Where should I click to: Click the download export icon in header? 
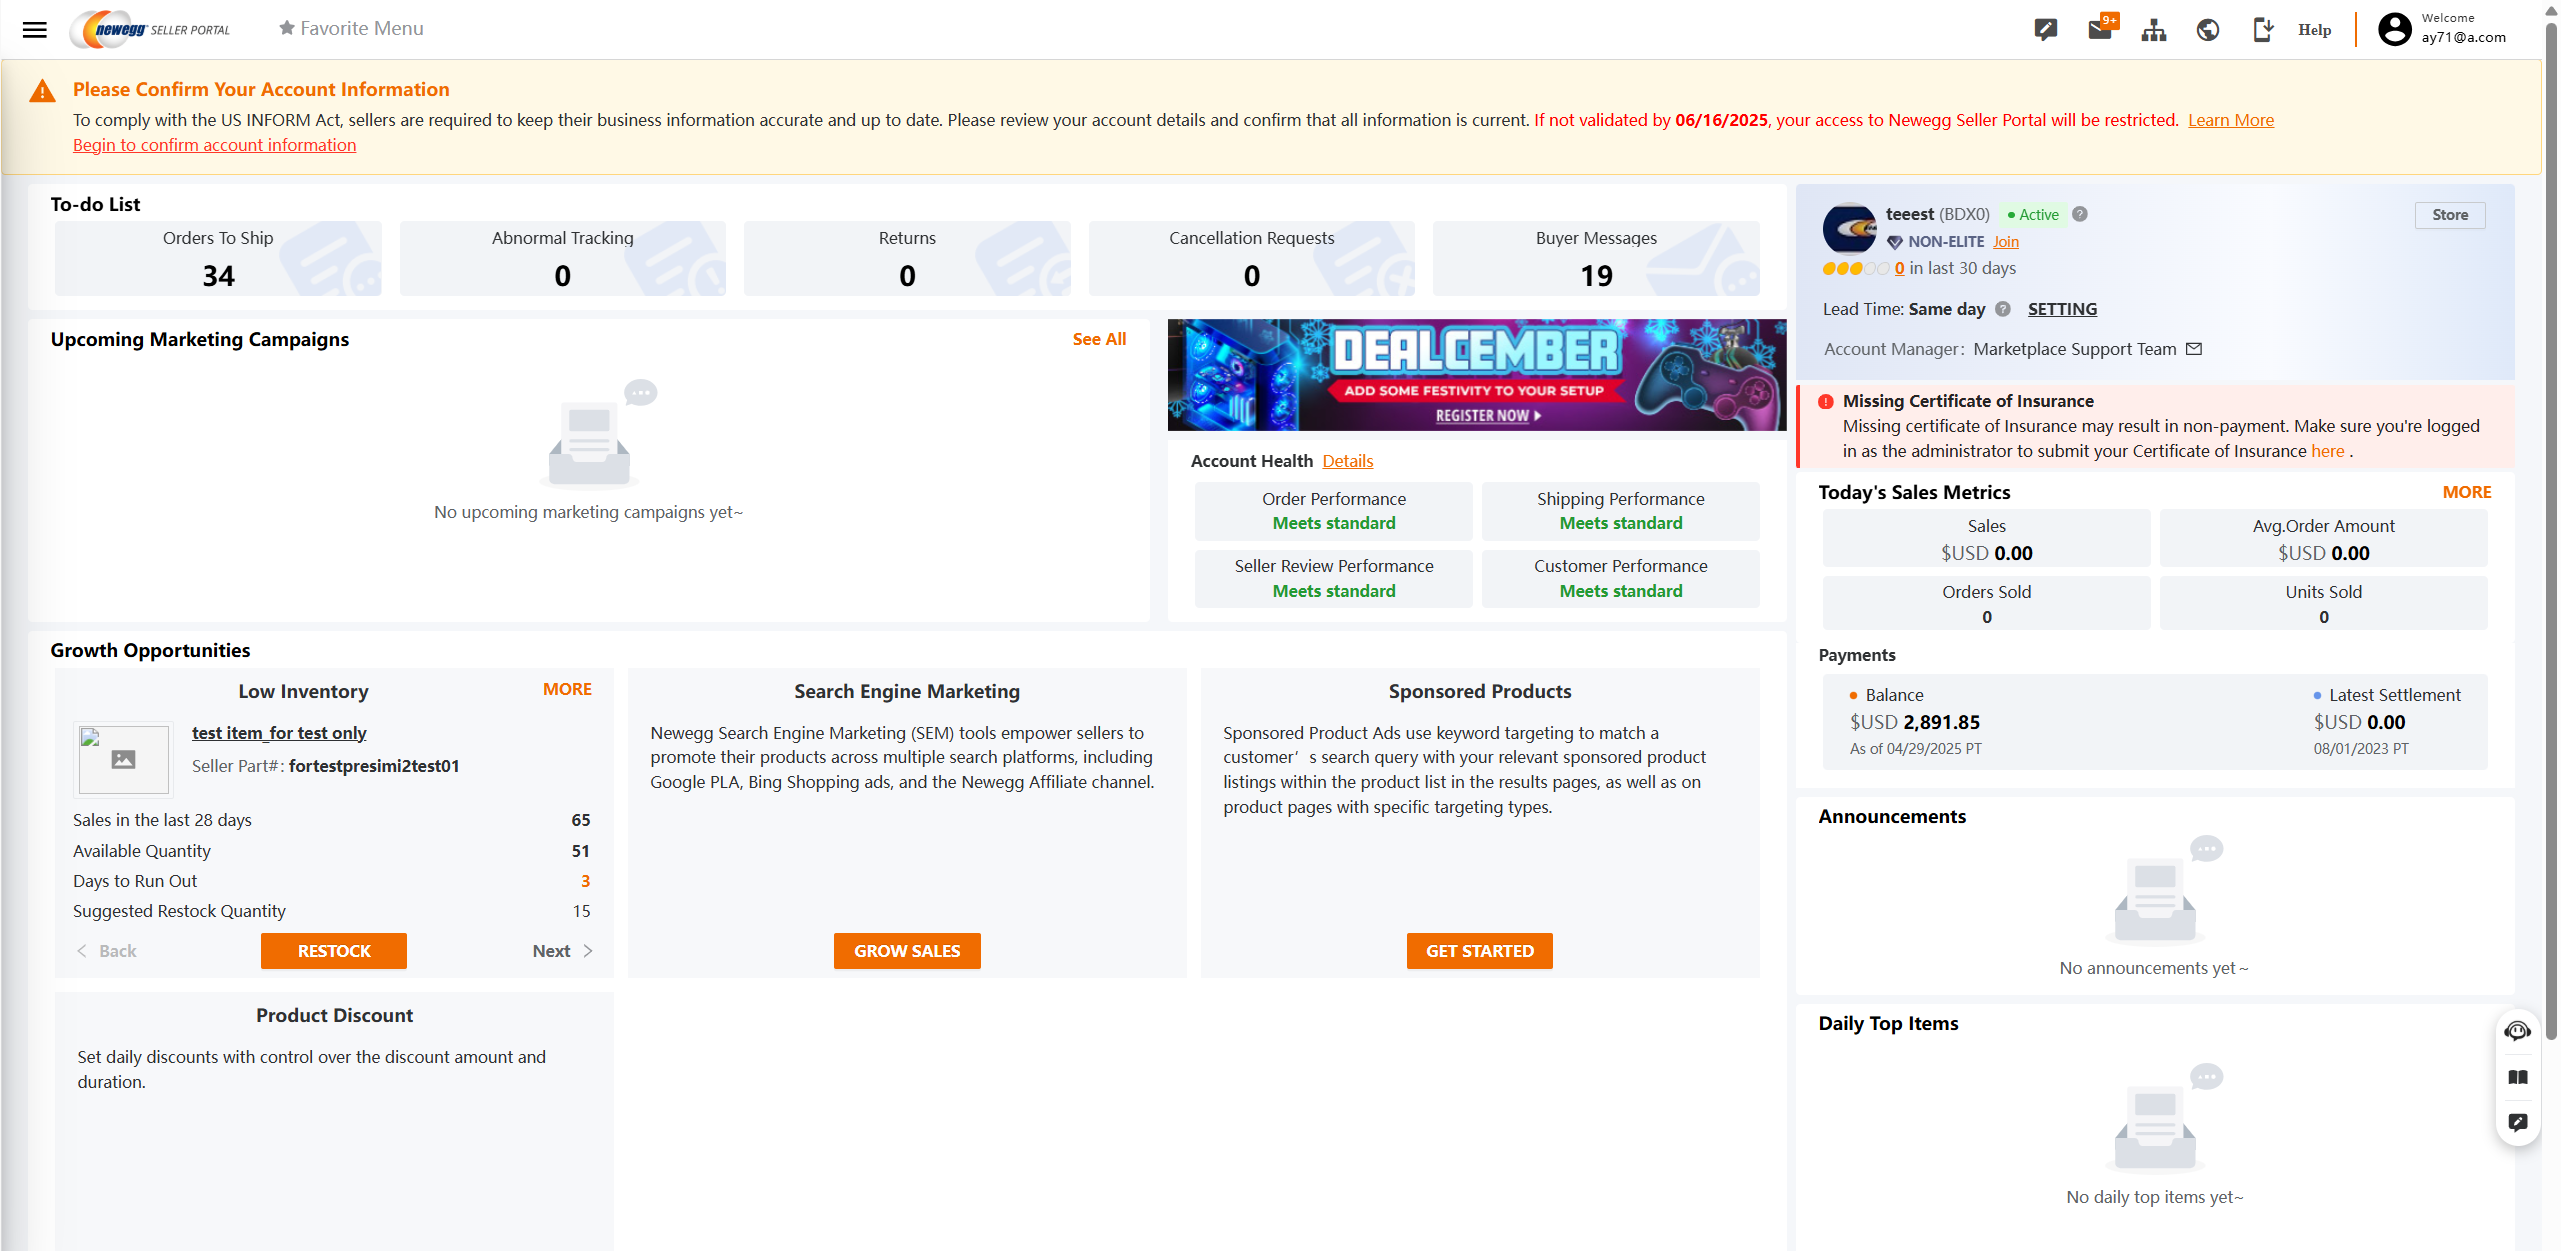(x=2262, y=30)
